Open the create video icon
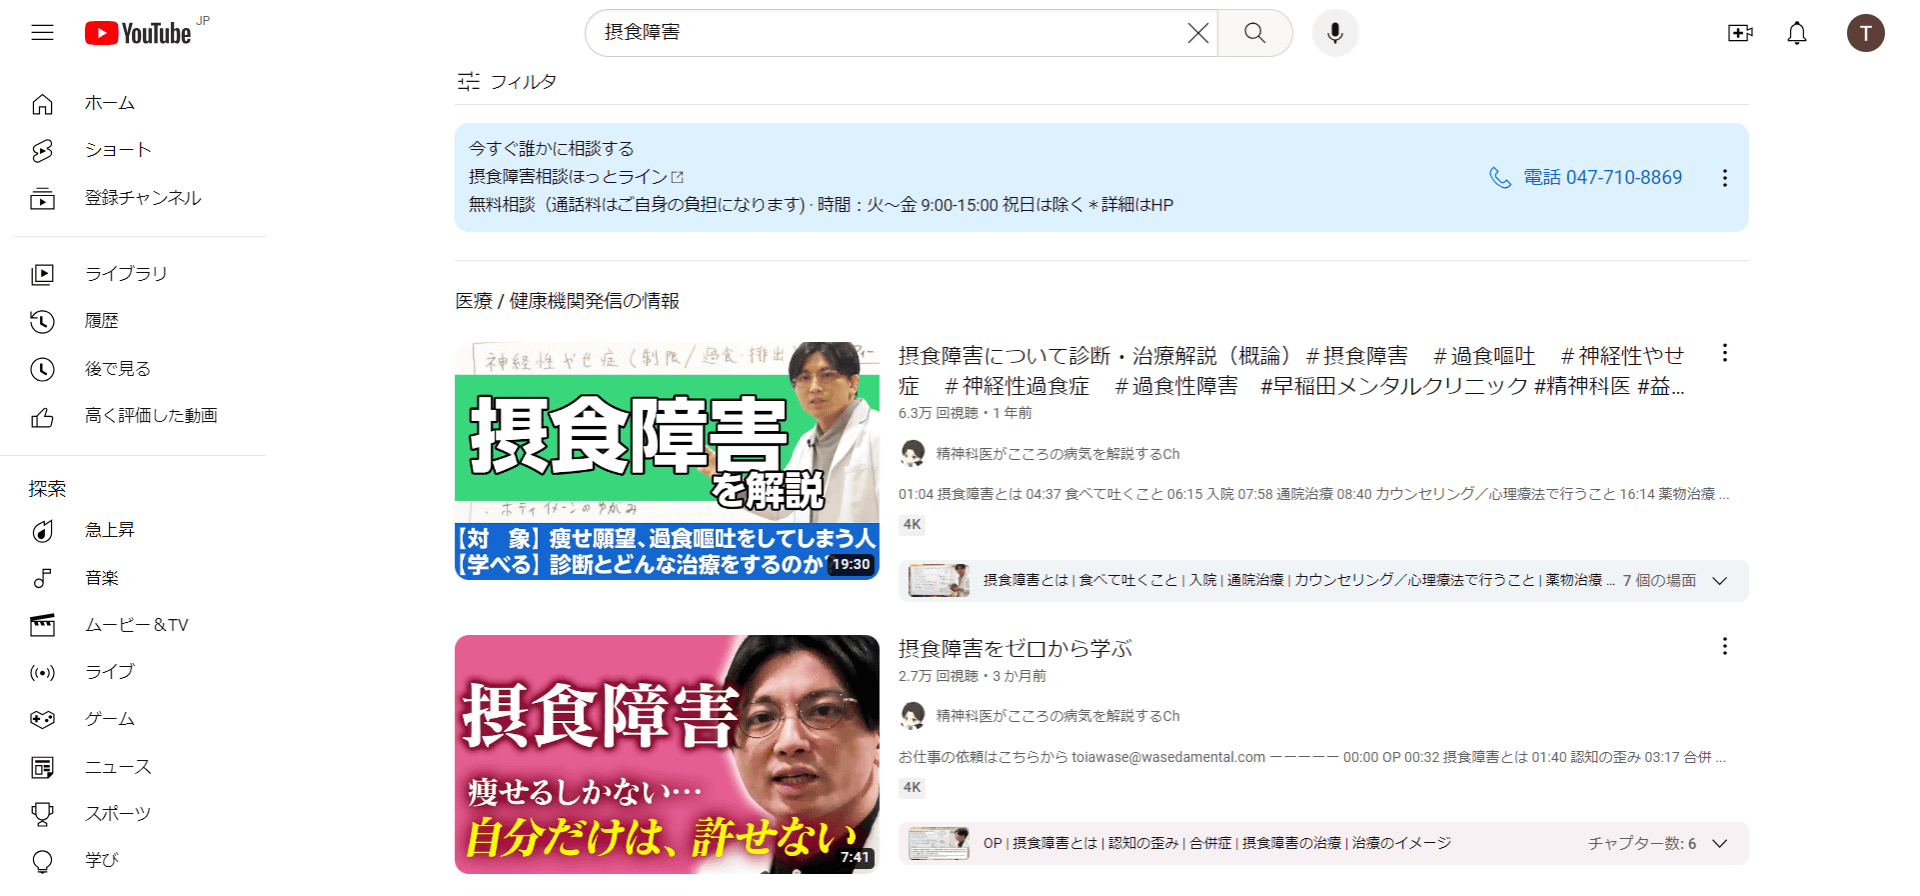 coord(1740,33)
